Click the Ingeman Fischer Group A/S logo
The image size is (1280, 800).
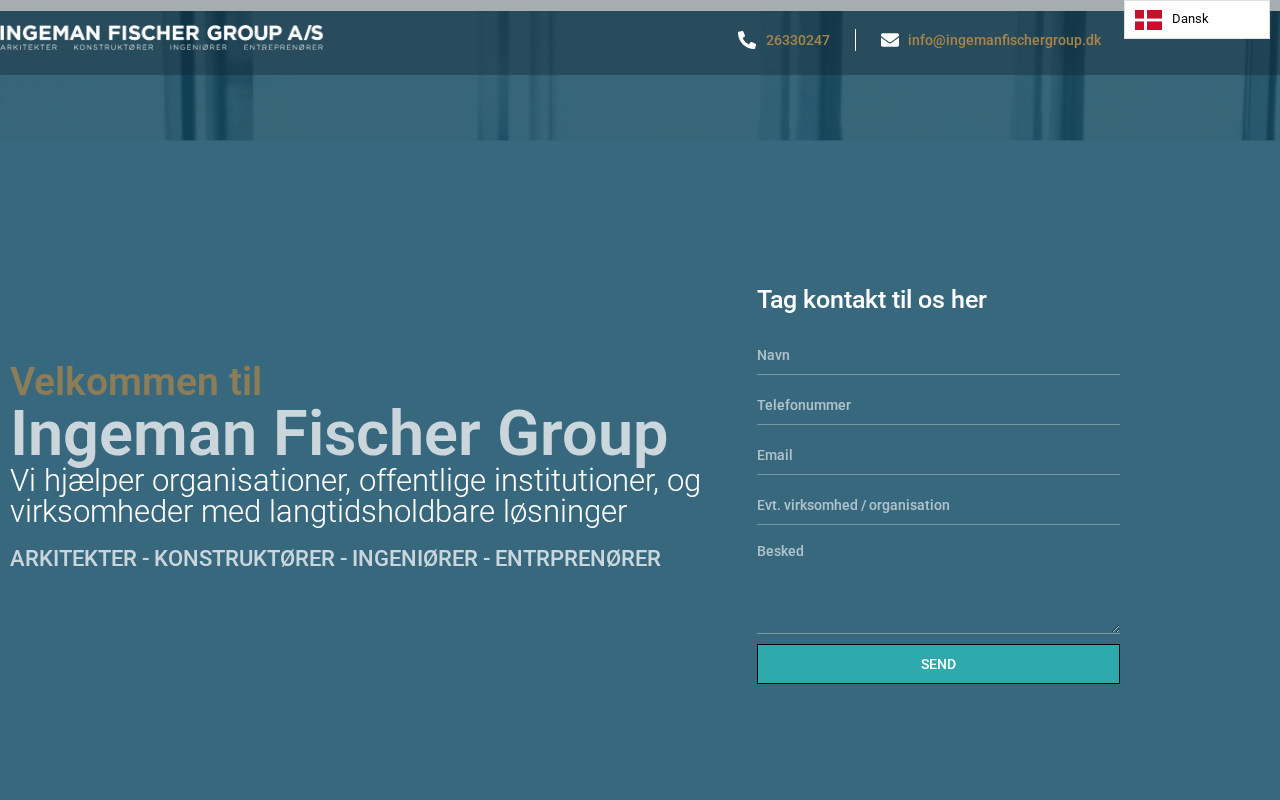[162, 37]
